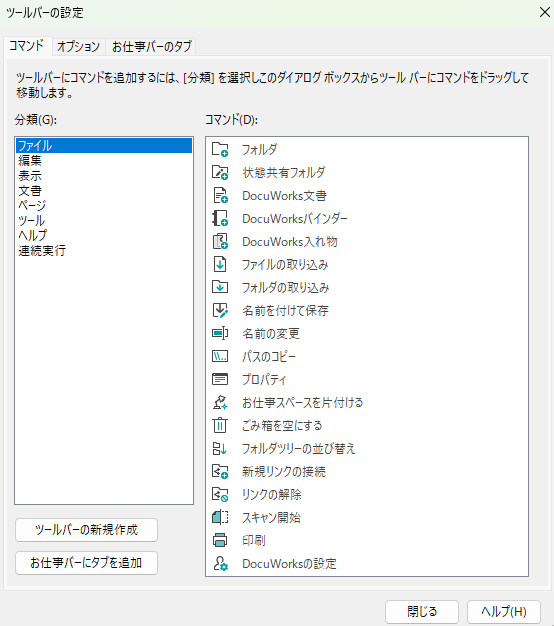Click the お仕事スペースを片付ける icon
The height and width of the screenshot is (626, 554).
pos(220,402)
